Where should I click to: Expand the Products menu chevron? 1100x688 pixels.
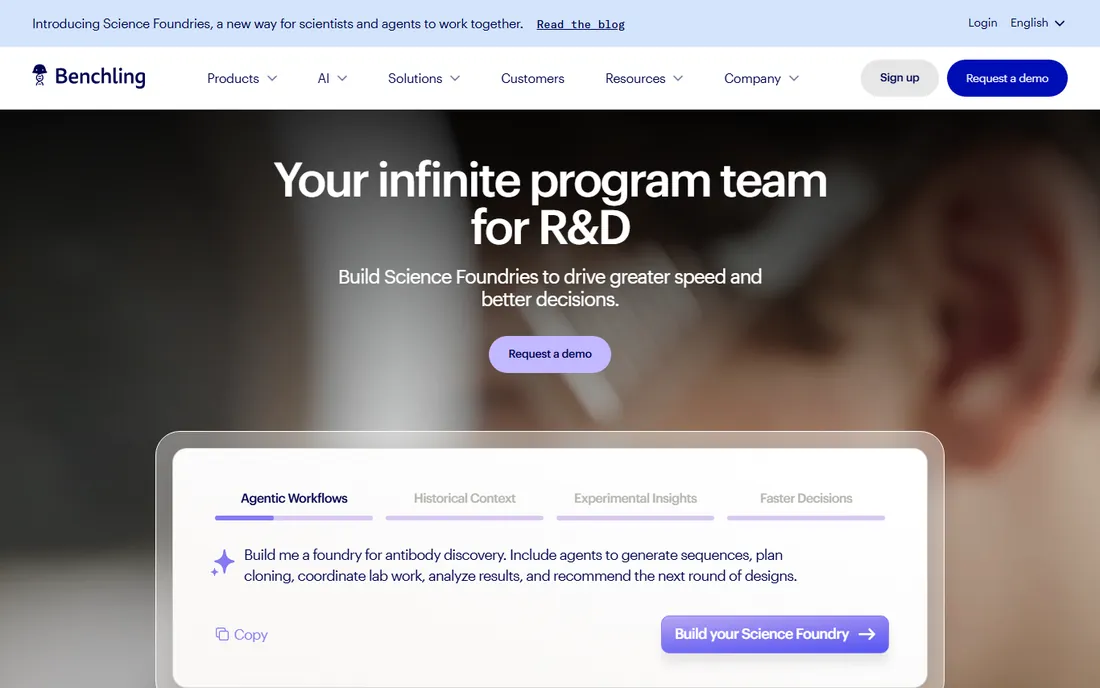(272, 79)
